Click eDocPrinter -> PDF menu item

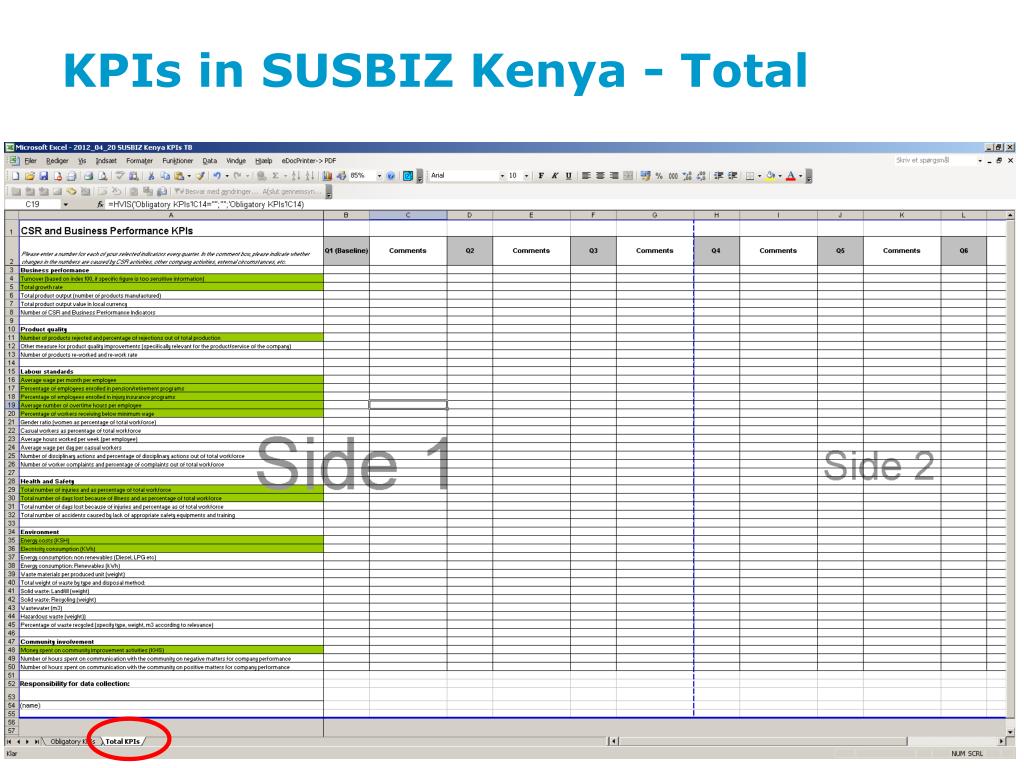[x=309, y=161]
